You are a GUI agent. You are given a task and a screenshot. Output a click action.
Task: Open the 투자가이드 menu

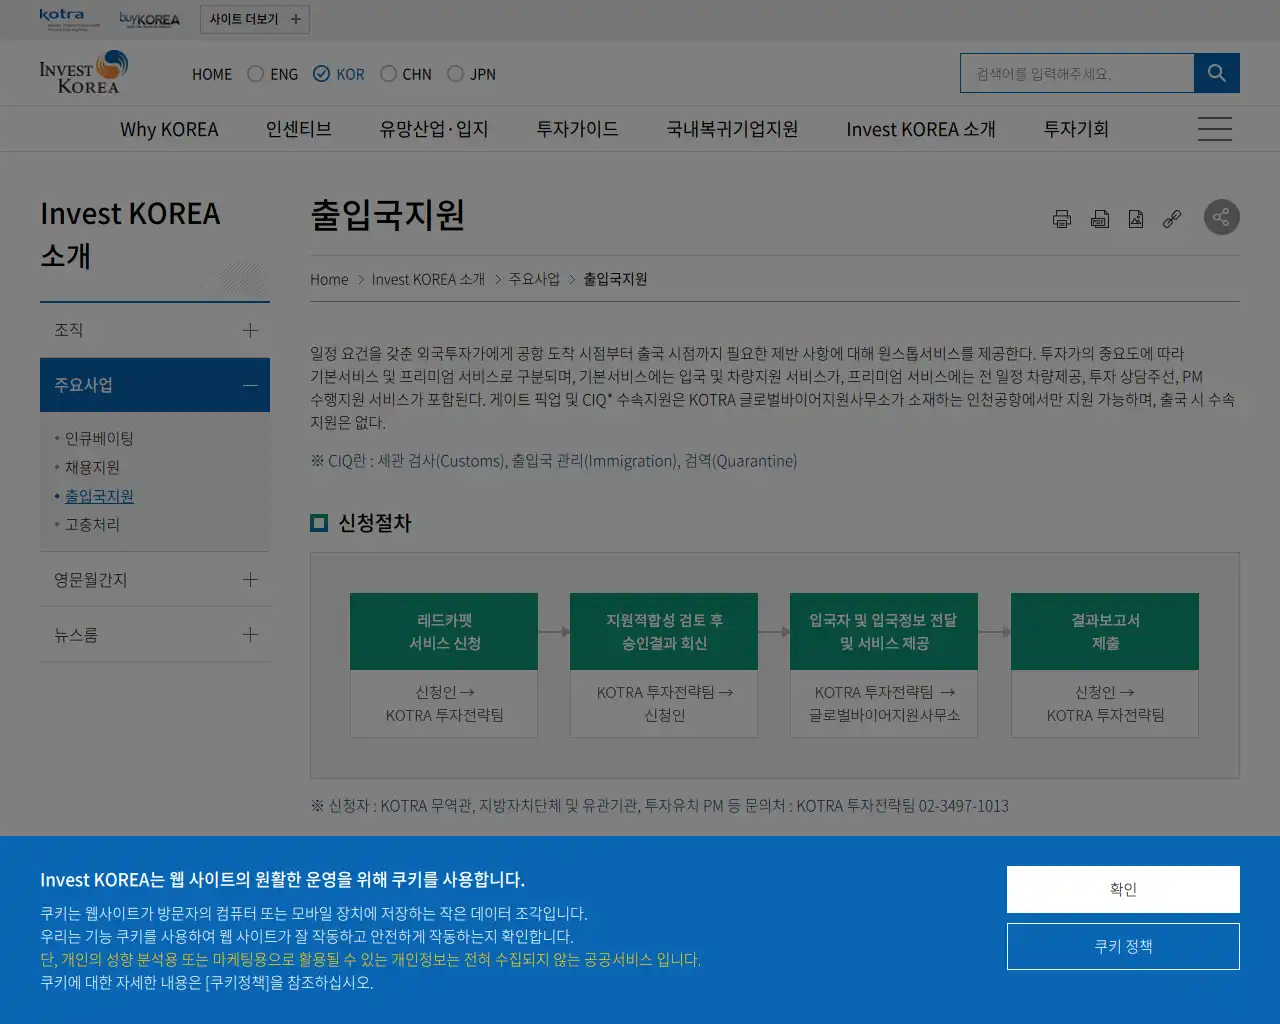click(576, 129)
